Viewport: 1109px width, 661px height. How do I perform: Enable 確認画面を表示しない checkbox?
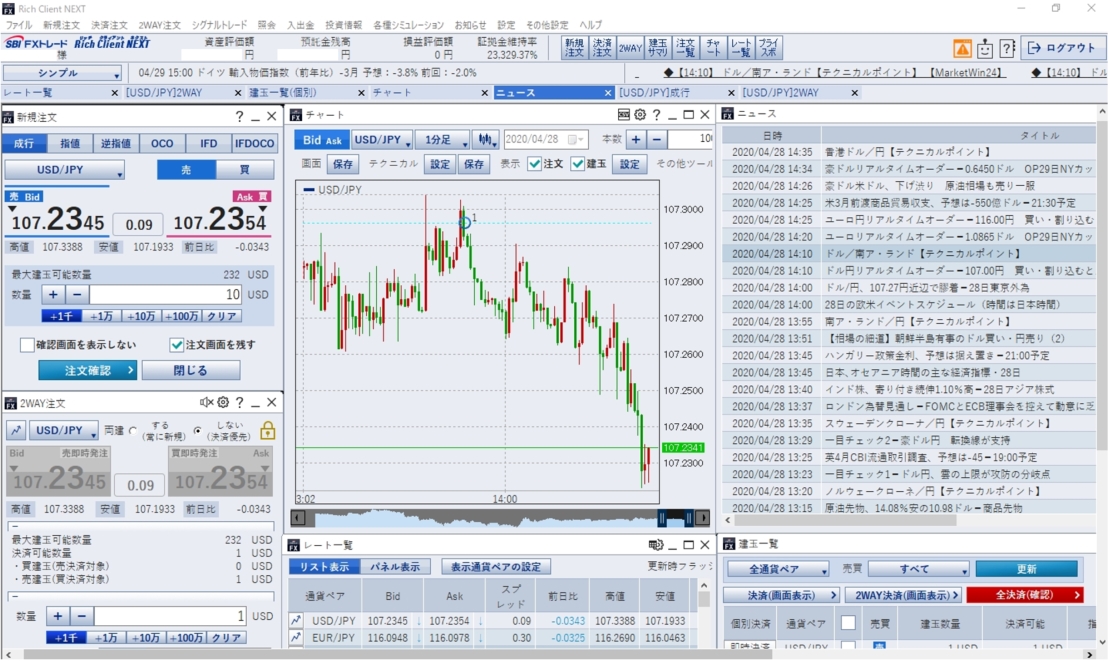tap(28, 345)
